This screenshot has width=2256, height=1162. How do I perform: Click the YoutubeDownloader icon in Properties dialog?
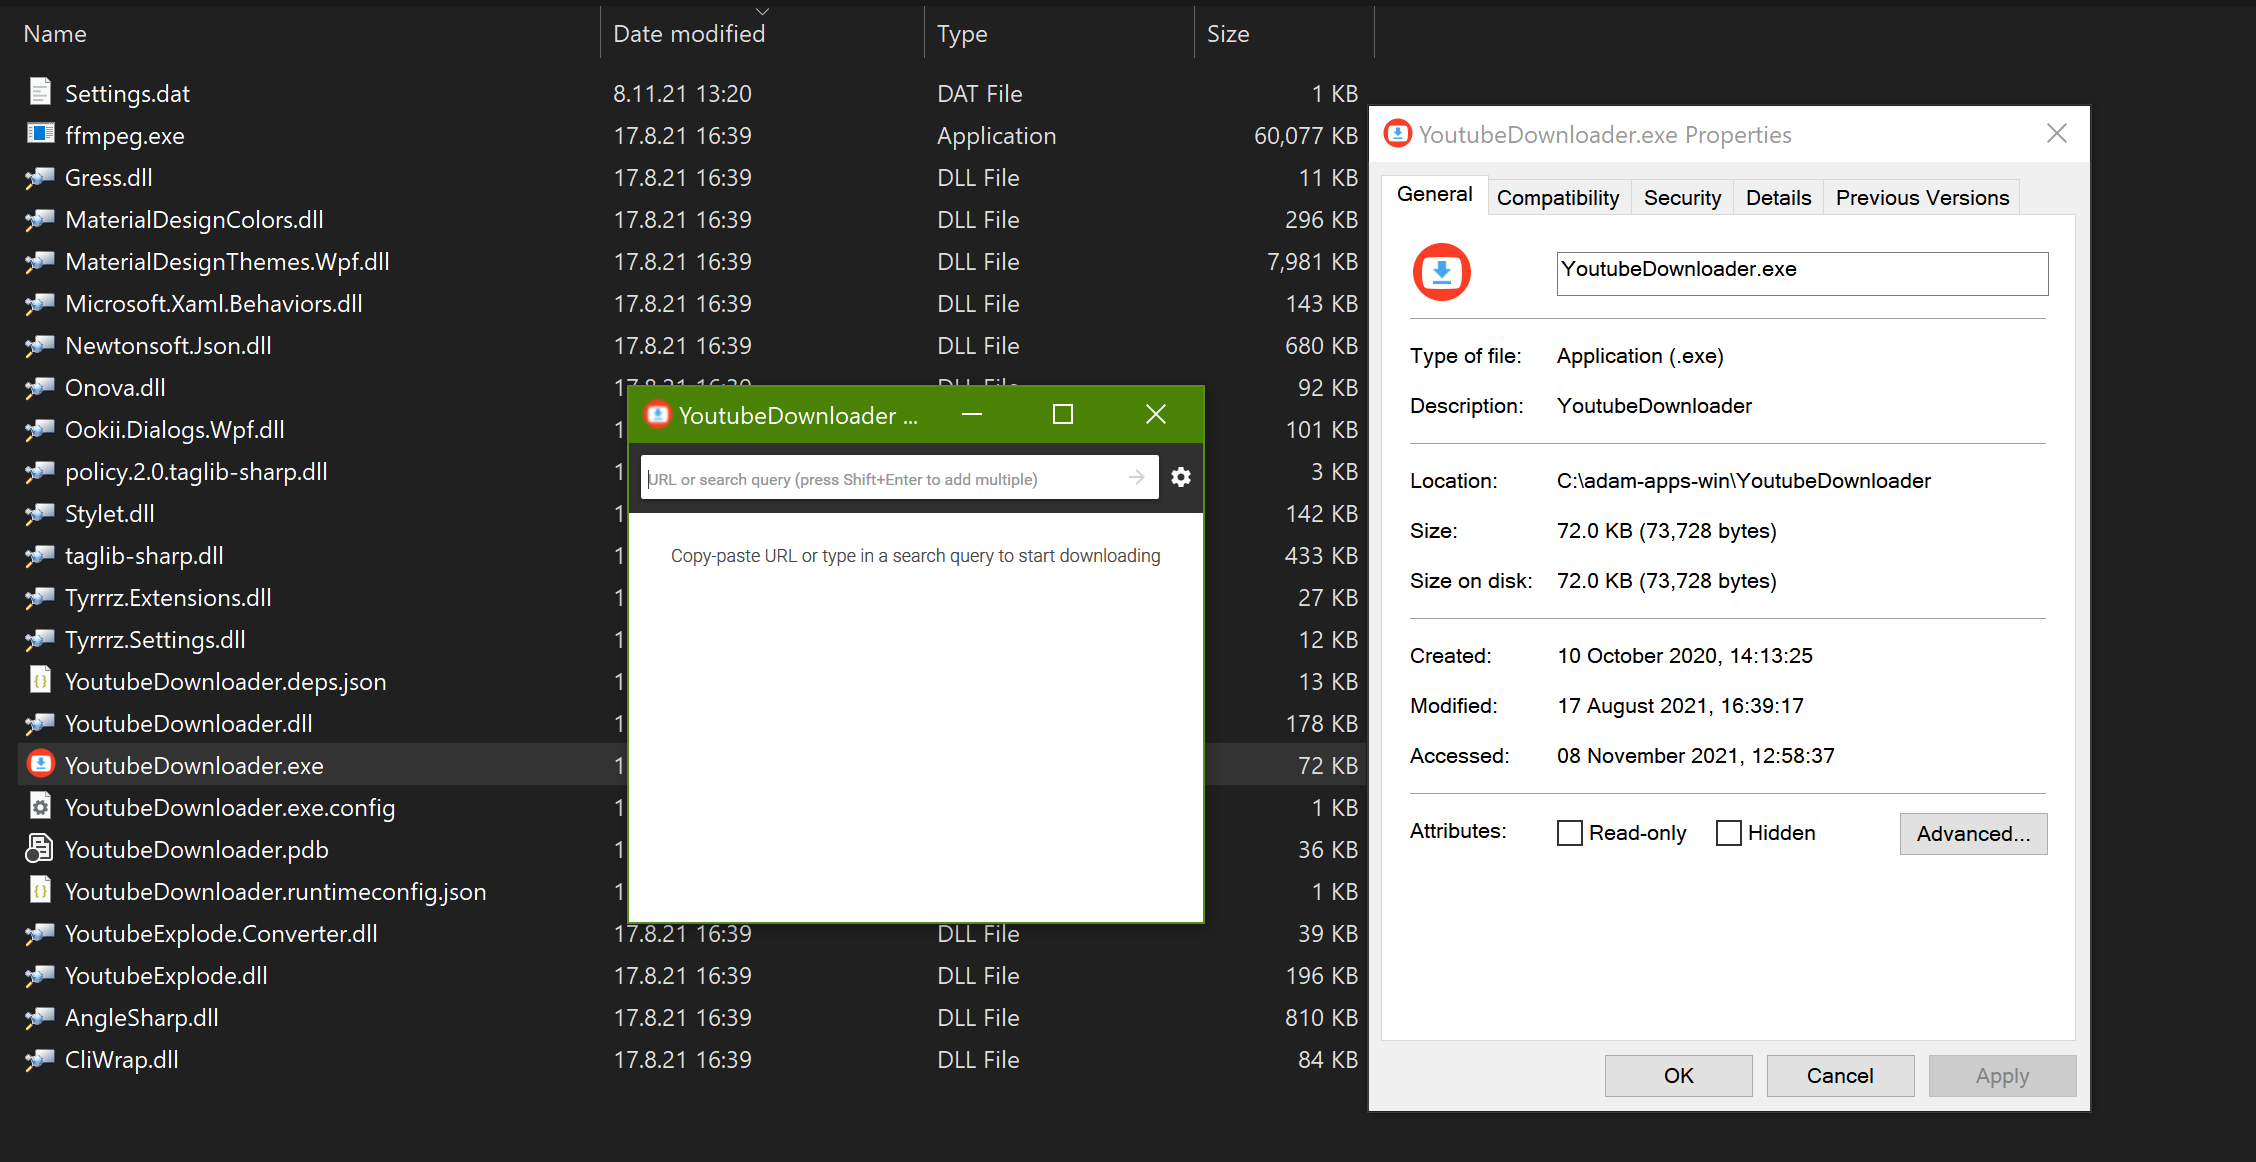tap(1441, 272)
